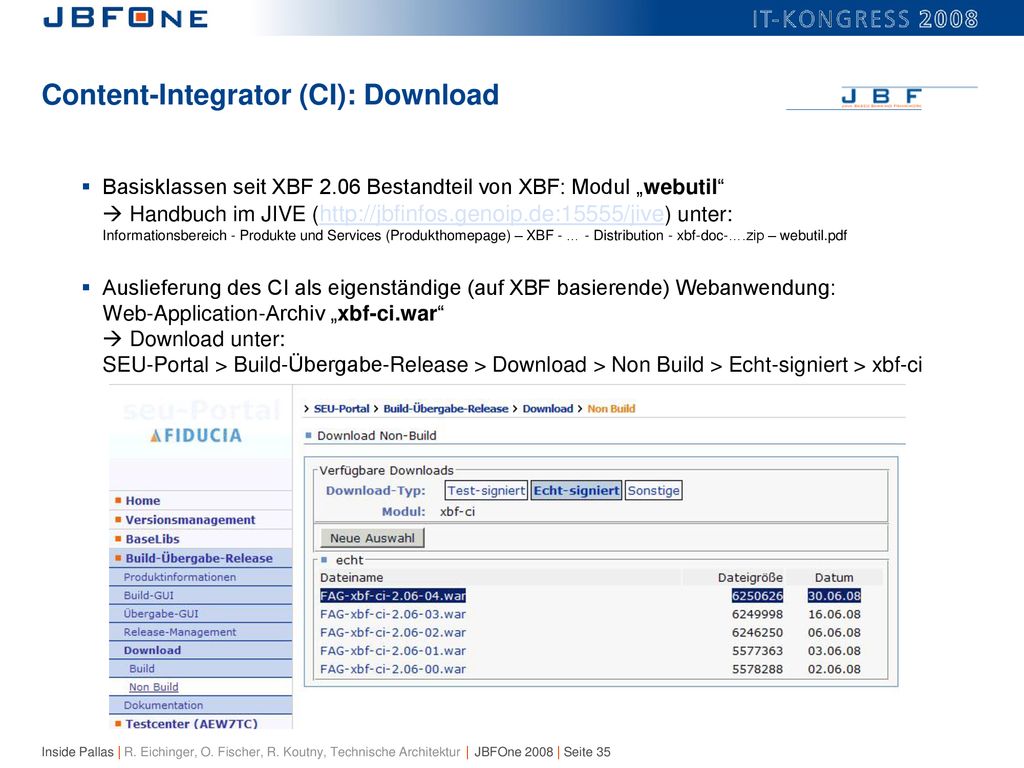Click the Verfügbare Downloads group label
The width and height of the screenshot is (1024, 768).
[386, 470]
